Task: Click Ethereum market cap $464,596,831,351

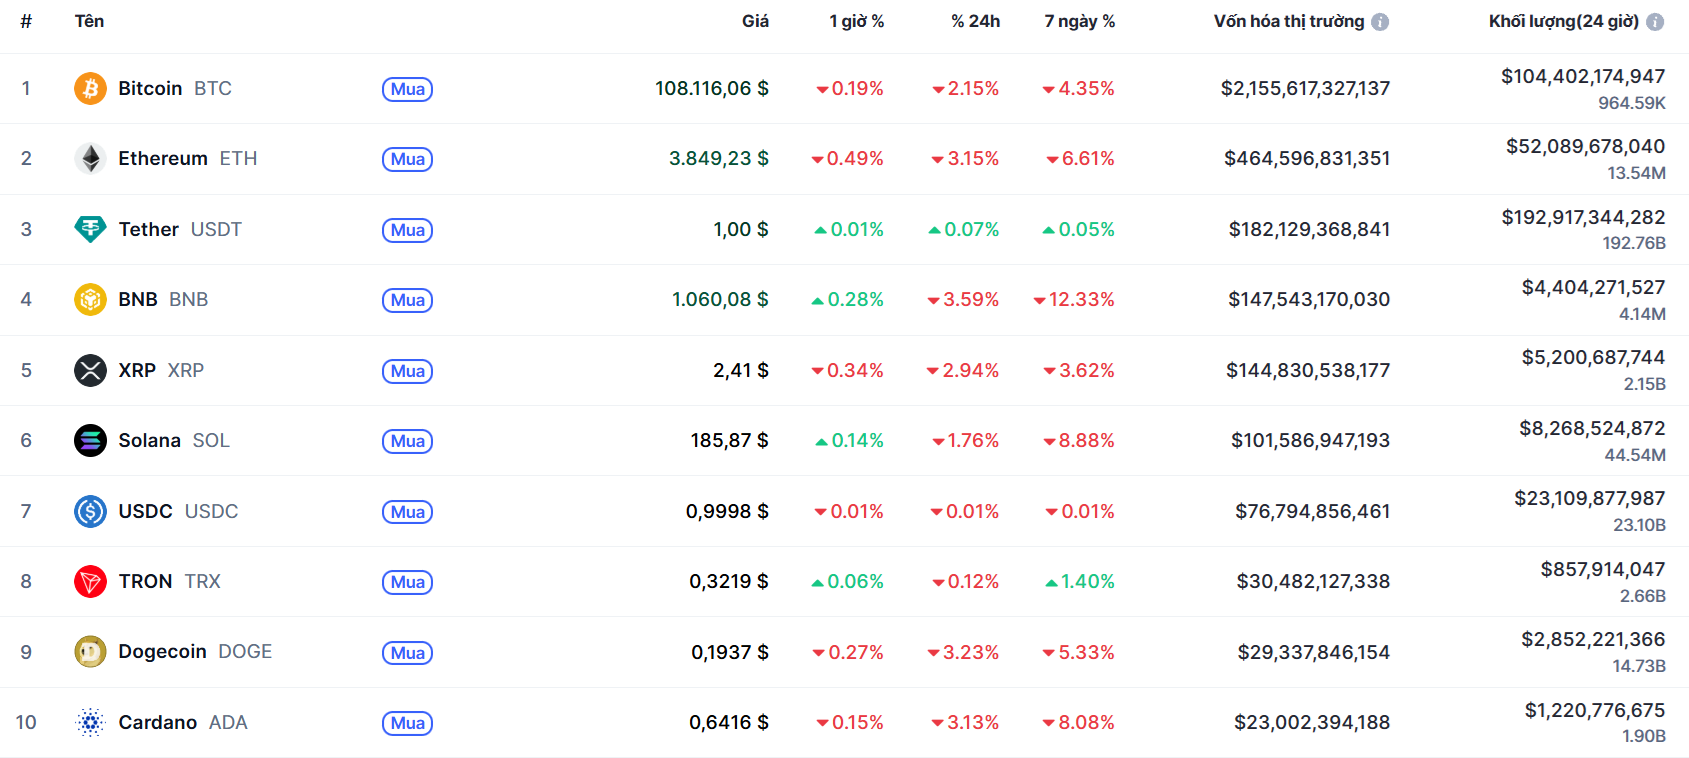Action: (1307, 158)
